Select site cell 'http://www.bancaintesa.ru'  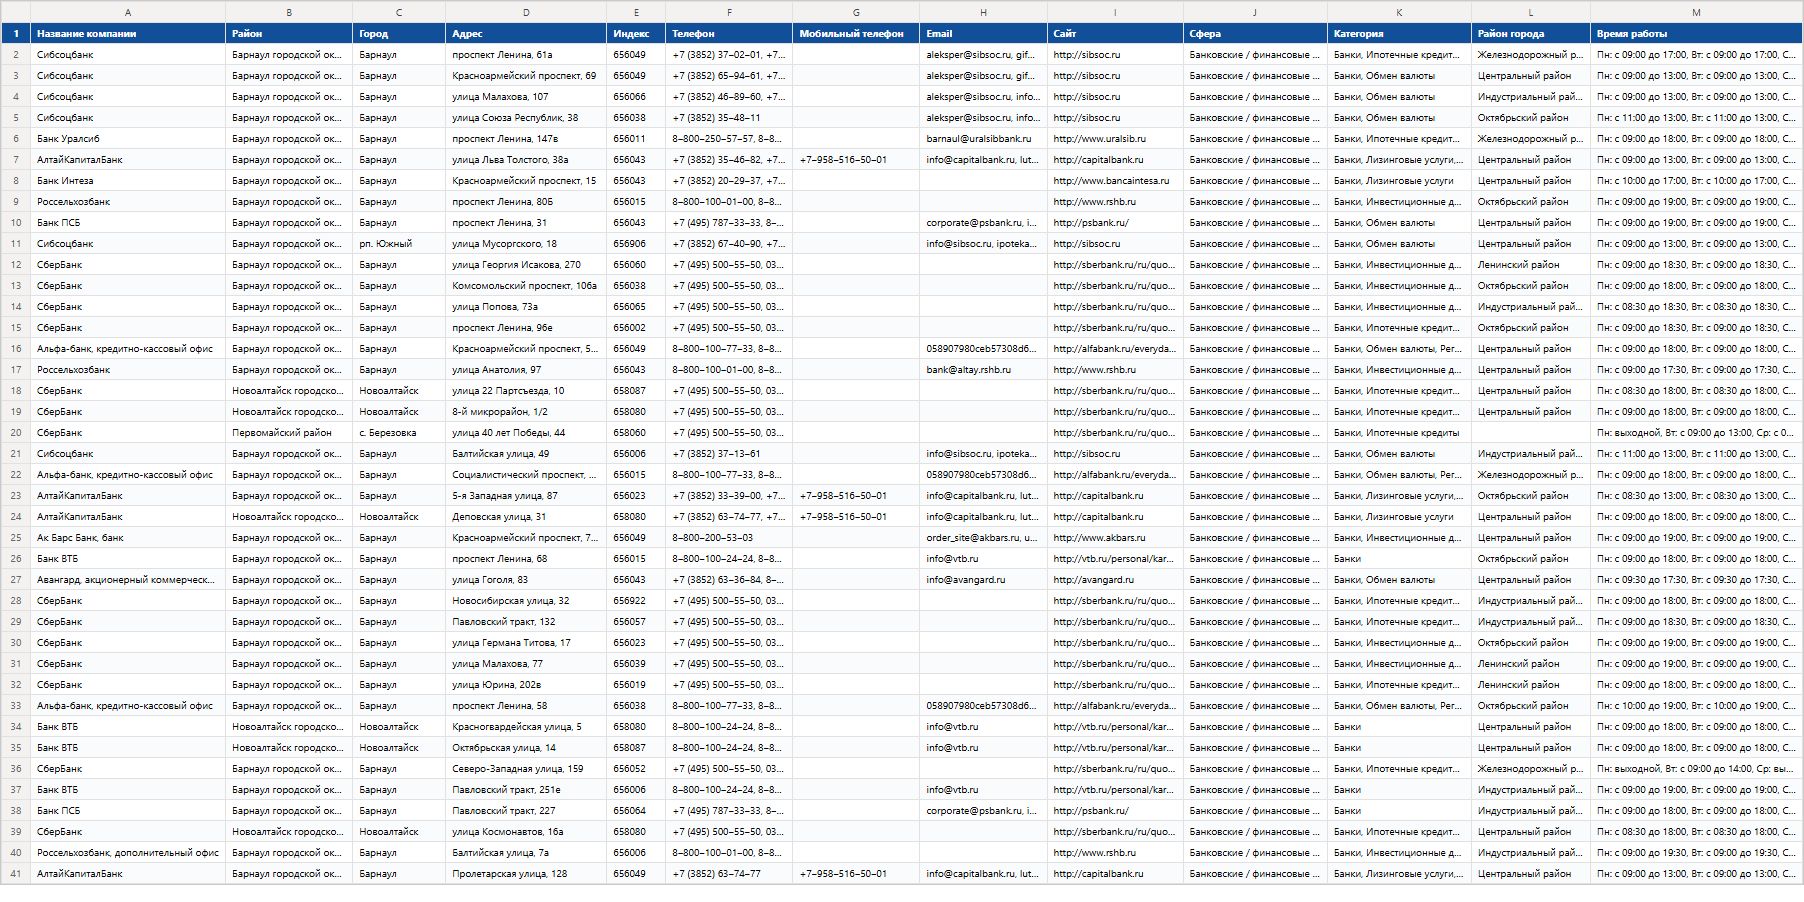tap(1115, 180)
